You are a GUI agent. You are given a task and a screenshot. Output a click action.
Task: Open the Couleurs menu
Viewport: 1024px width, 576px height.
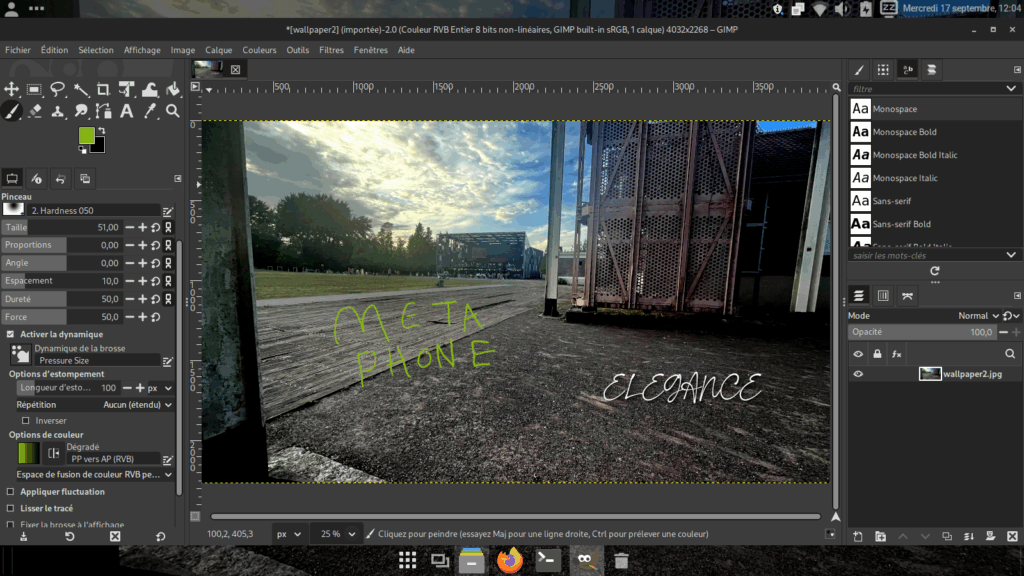(x=259, y=50)
